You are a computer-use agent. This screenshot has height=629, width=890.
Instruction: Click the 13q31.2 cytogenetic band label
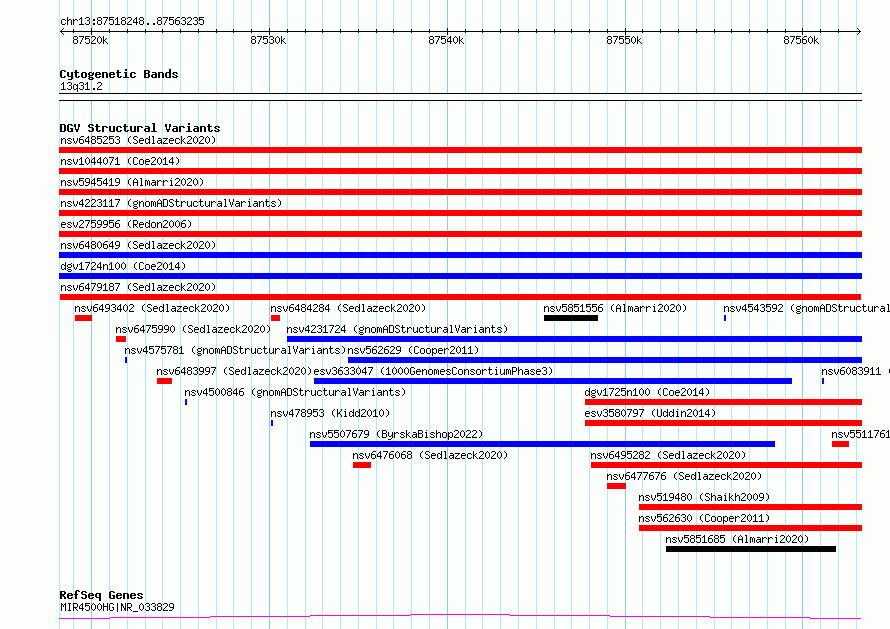81,86
